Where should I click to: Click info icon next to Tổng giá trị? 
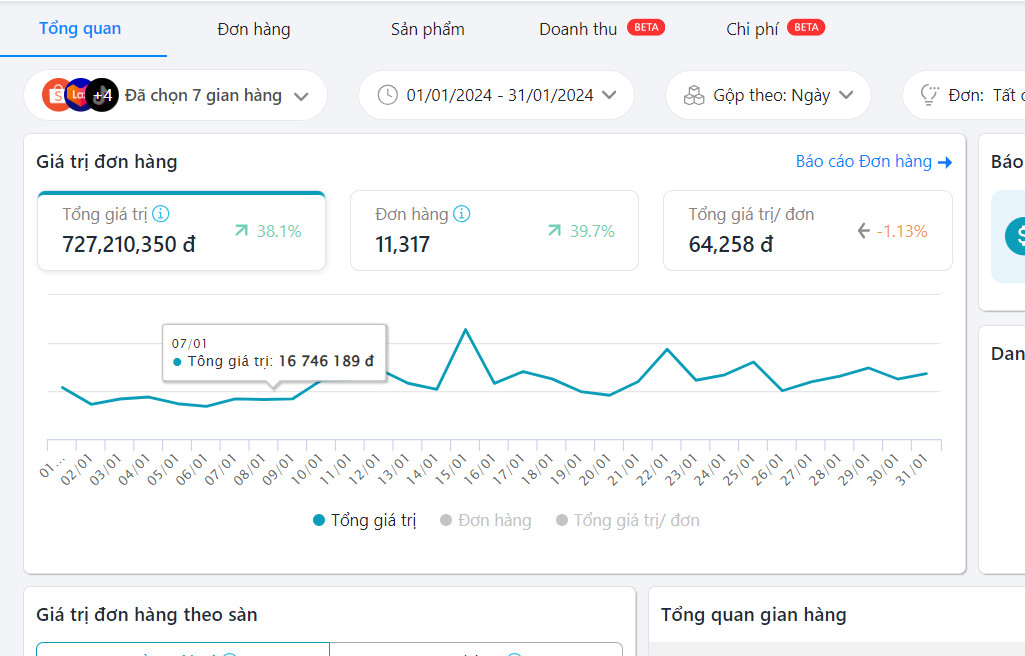coord(161,214)
